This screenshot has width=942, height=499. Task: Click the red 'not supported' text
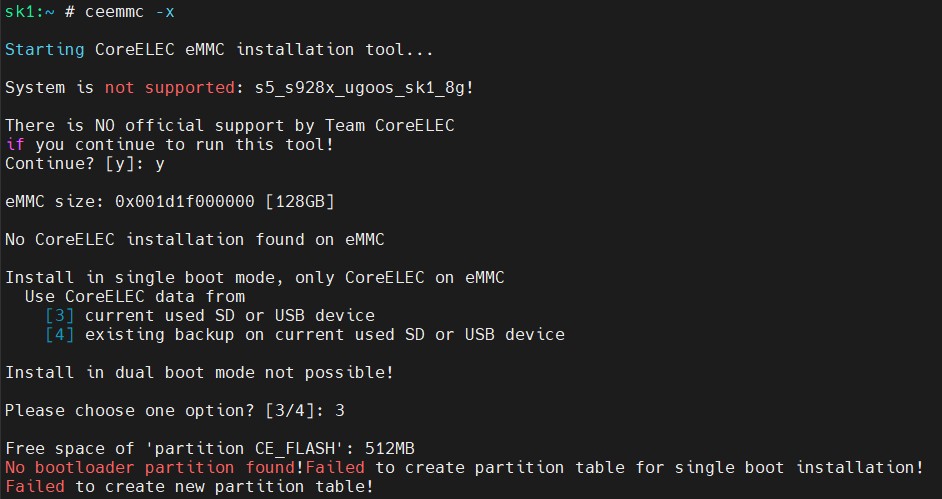tap(166, 87)
